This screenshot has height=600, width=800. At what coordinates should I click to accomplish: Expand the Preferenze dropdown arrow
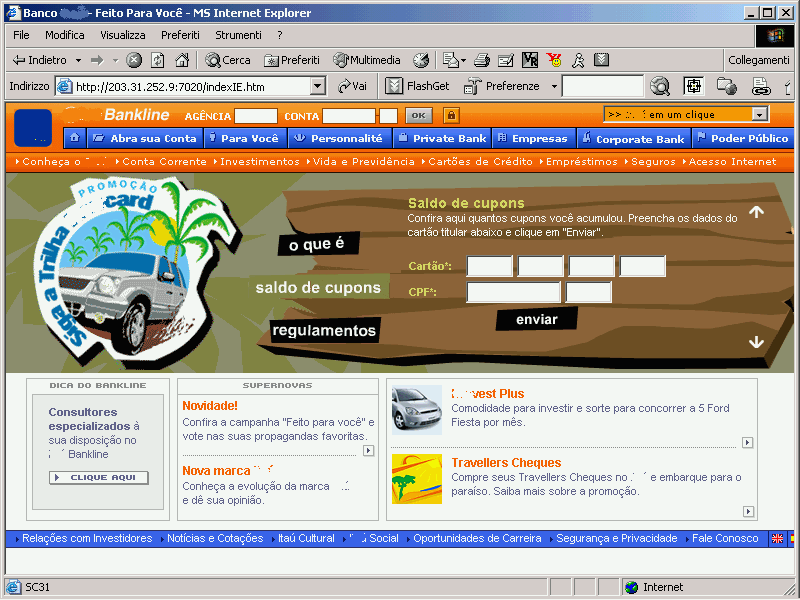point(554,86)
